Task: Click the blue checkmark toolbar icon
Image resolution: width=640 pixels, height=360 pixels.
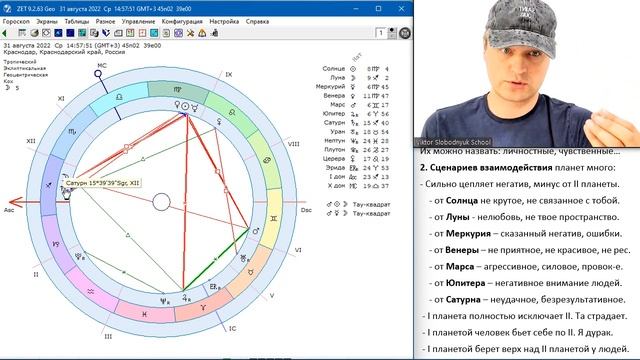Action: coord(106,33)
